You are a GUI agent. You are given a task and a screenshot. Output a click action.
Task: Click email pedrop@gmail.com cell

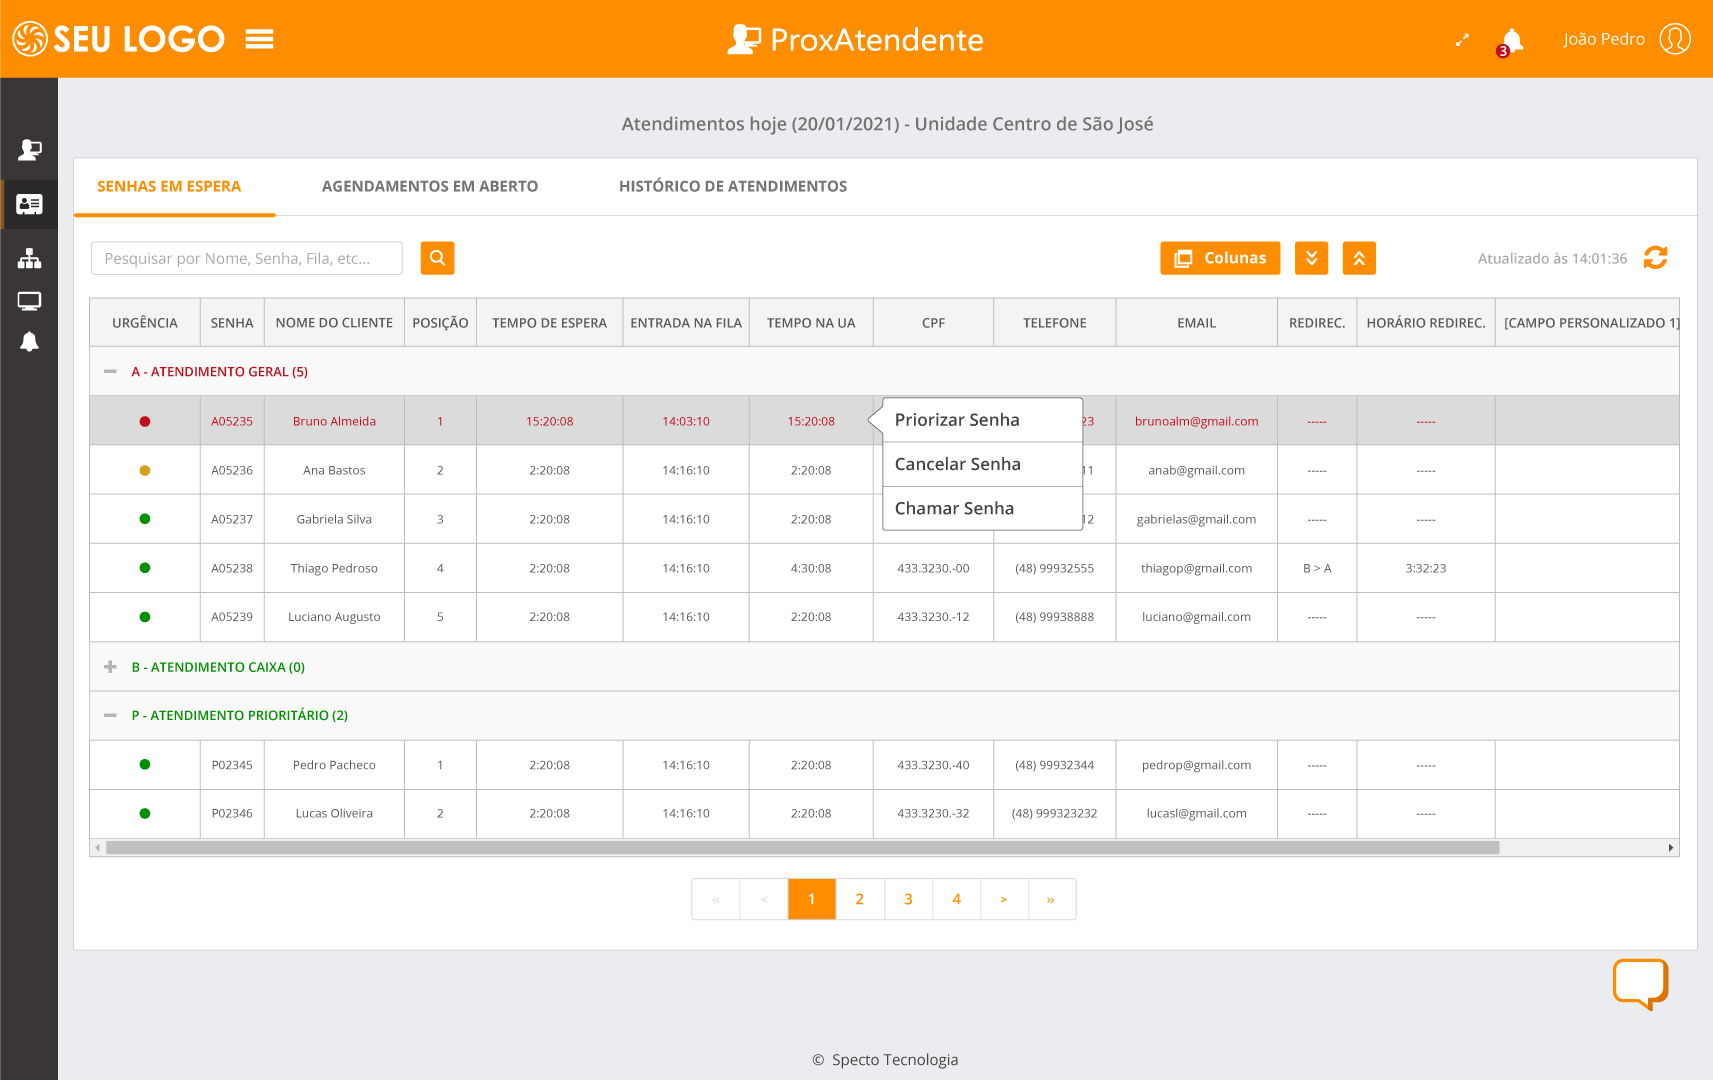click(x=1197, y=765)
